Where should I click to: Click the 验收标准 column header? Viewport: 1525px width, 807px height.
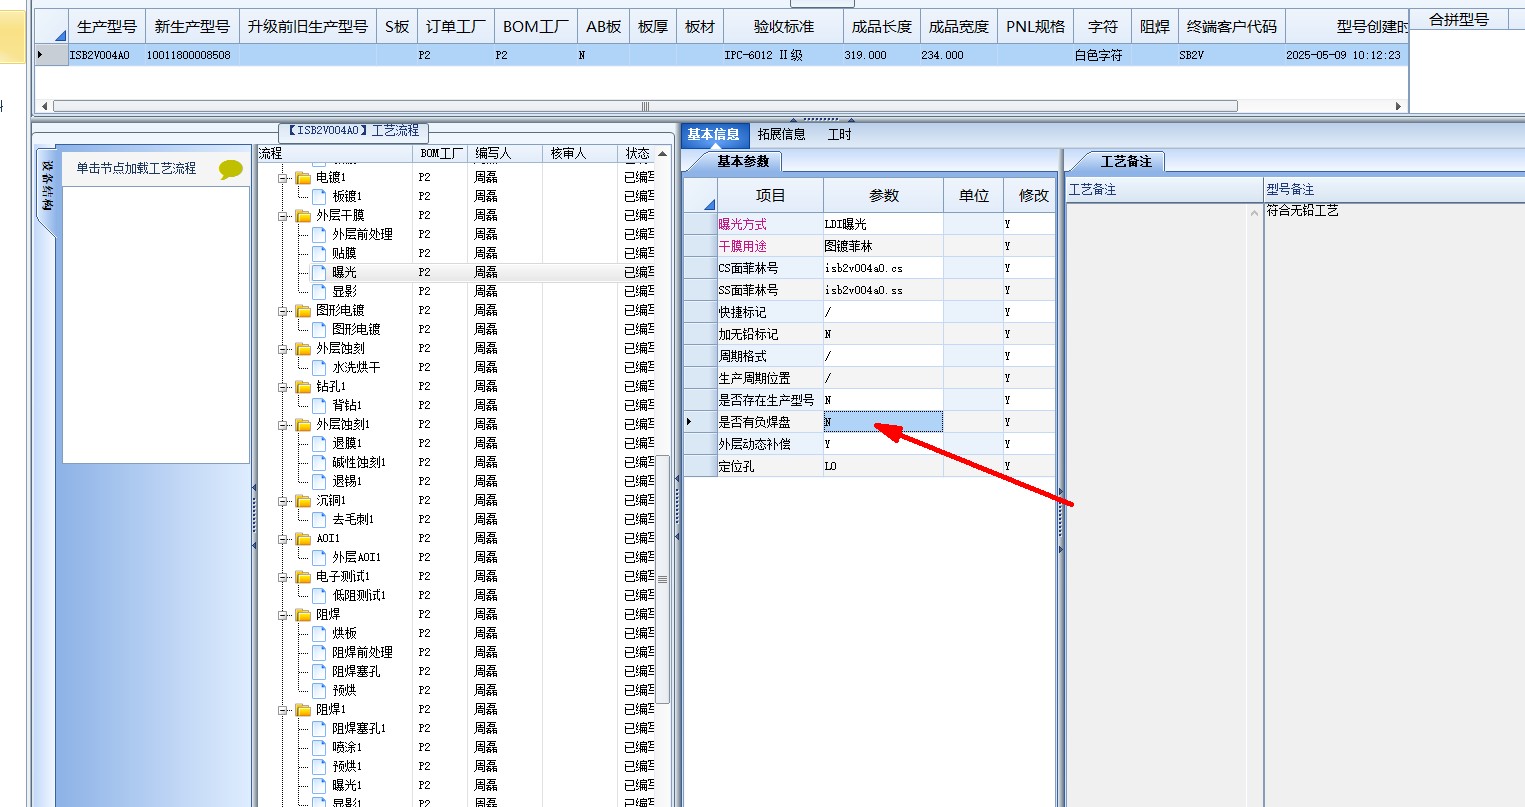tap(784, 27)
